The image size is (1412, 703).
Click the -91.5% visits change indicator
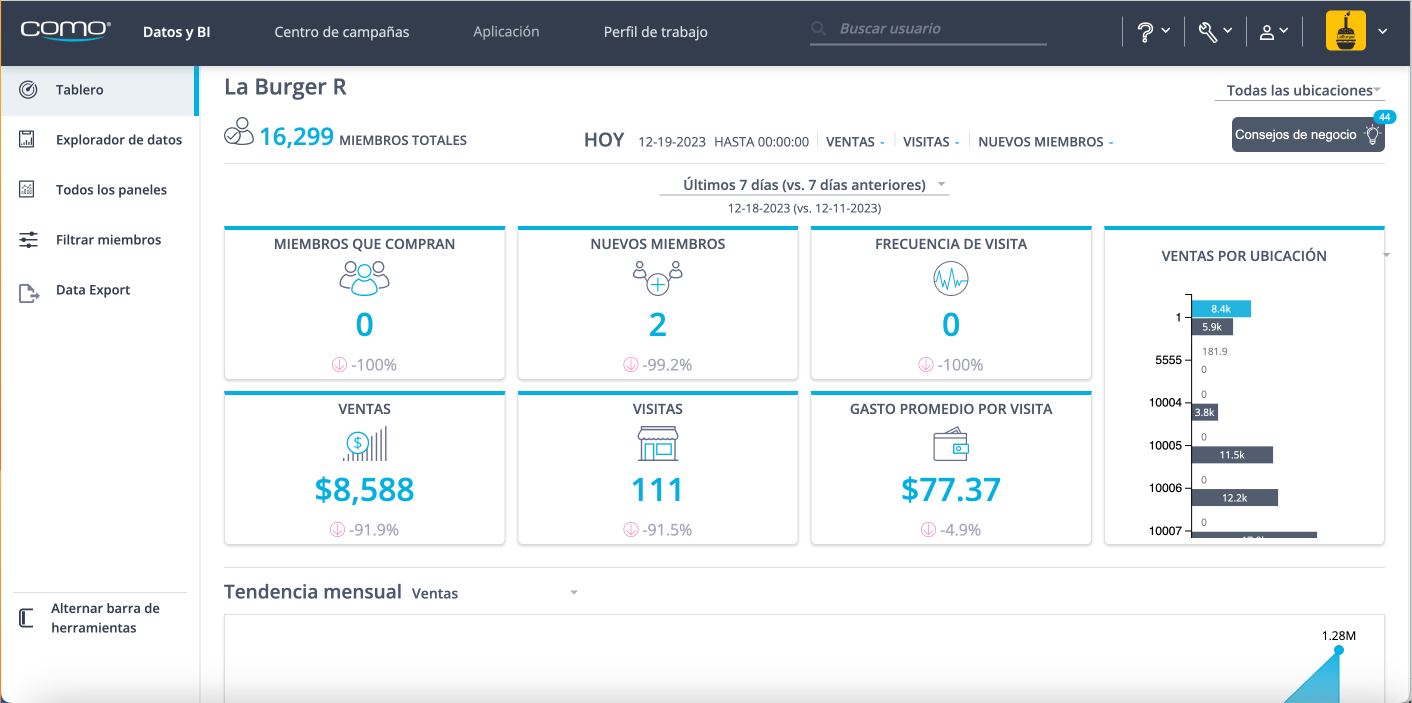point(657,530)
